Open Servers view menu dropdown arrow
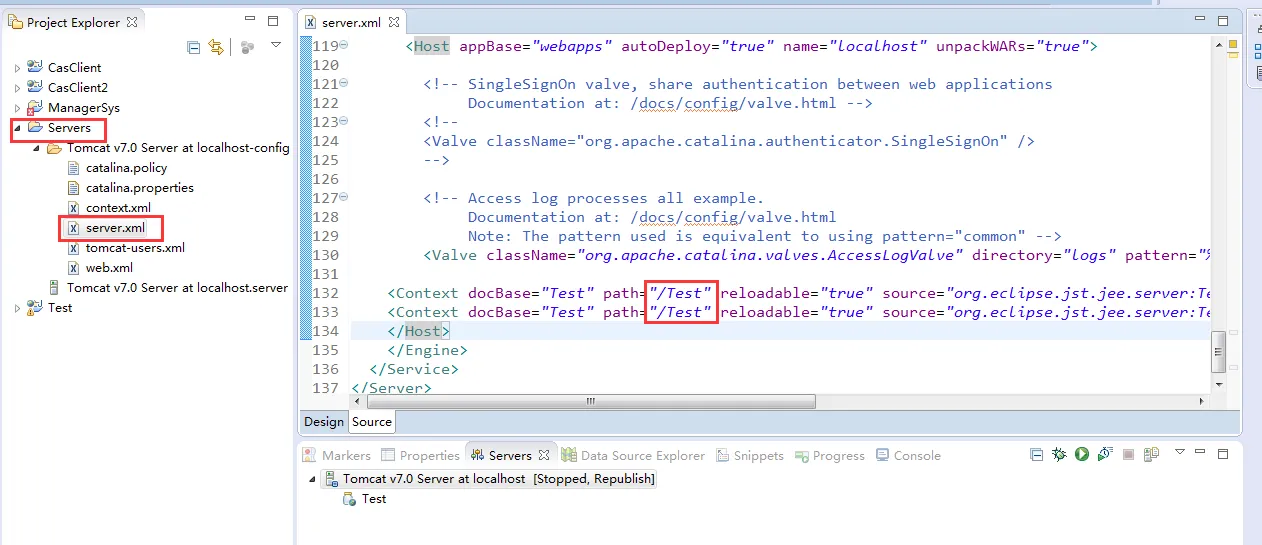The width and height of the screenshot is (1262, 545). pos(1180,453)
